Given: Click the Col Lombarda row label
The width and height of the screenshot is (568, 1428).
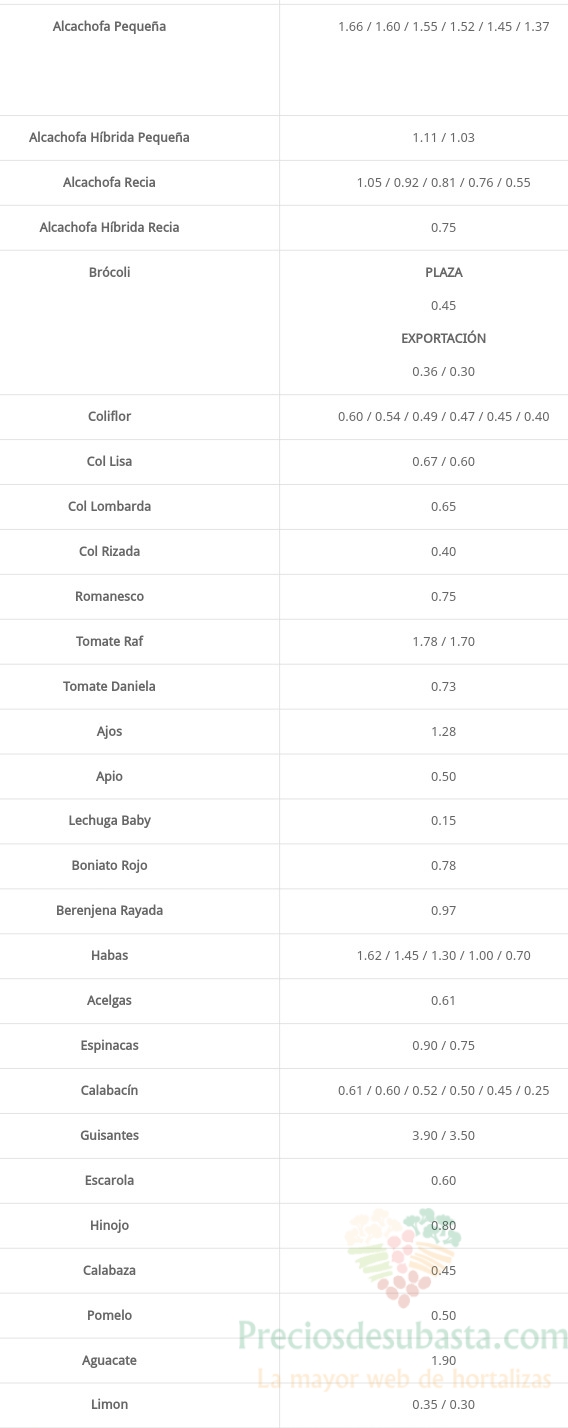Looking at the screenshot, I should 110,506.
